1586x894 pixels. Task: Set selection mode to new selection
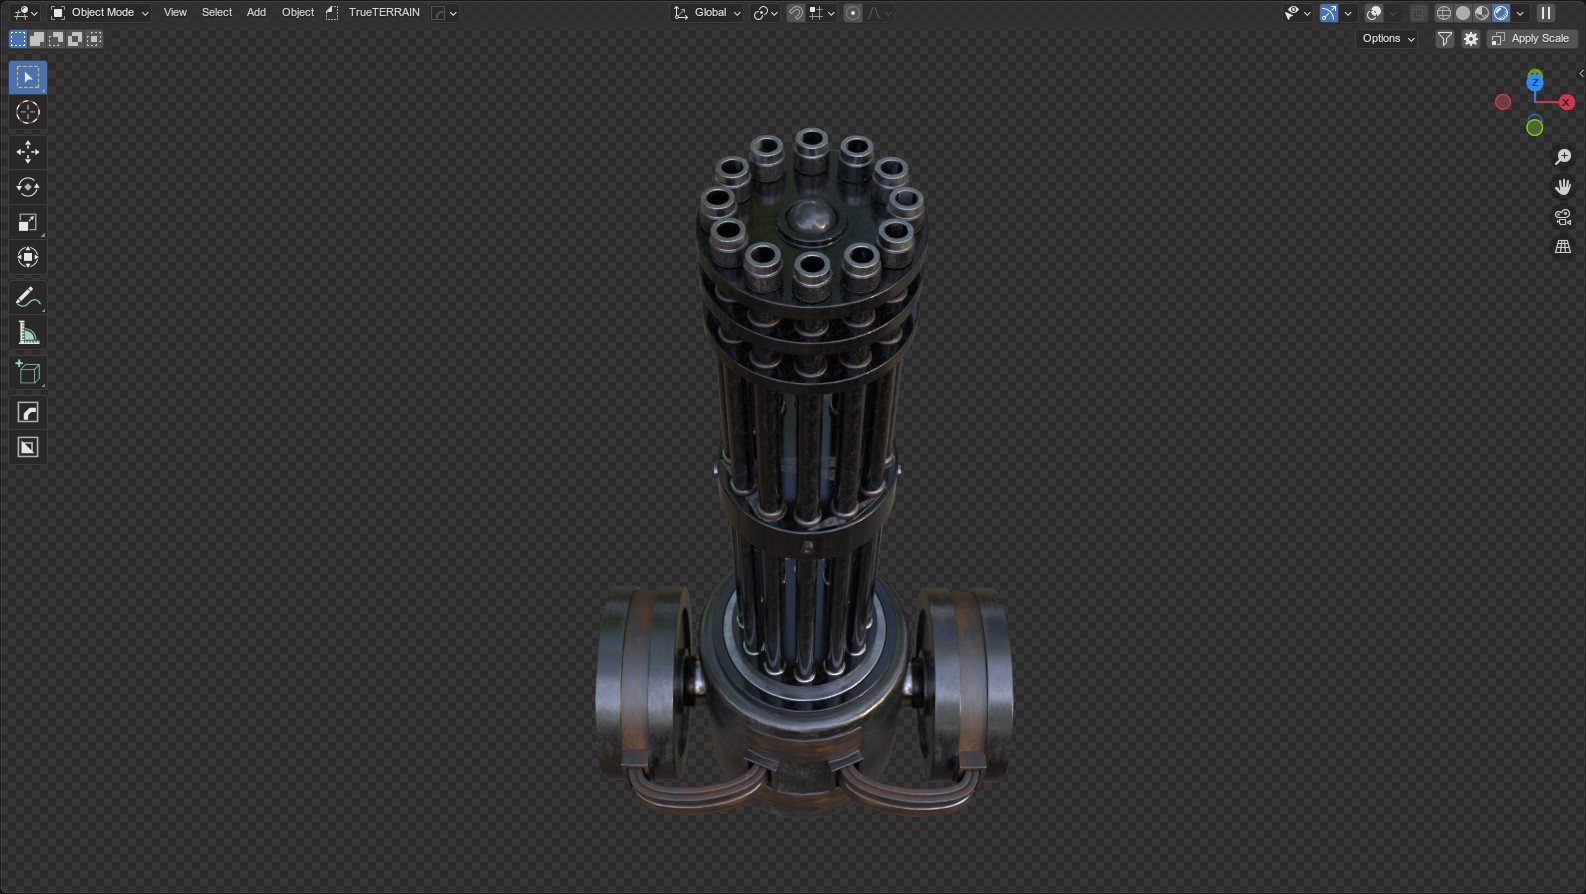pyautogui.click(x=18, y=39)
